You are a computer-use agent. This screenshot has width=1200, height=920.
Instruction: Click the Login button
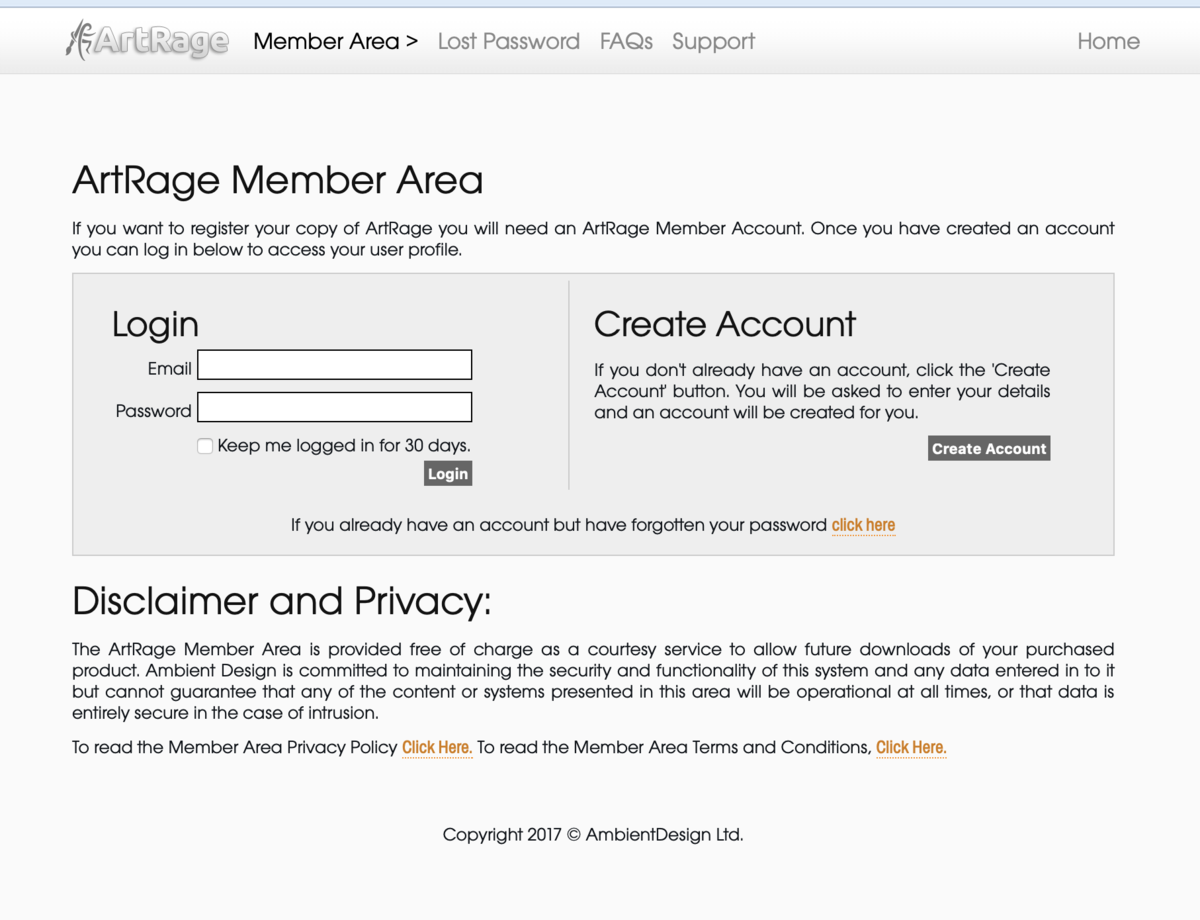pyautogui.click(x=448, y=474)
